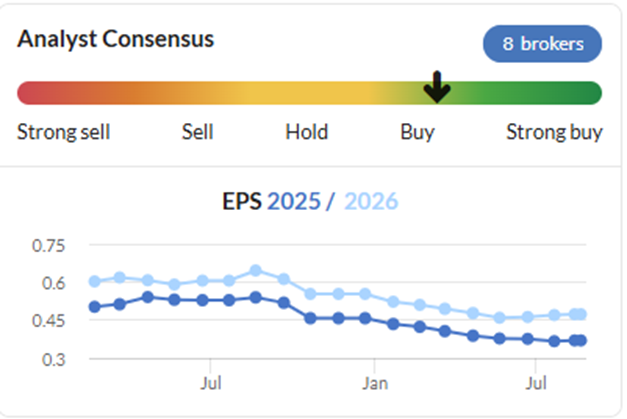Click the Strong buy label

point(555,132)
